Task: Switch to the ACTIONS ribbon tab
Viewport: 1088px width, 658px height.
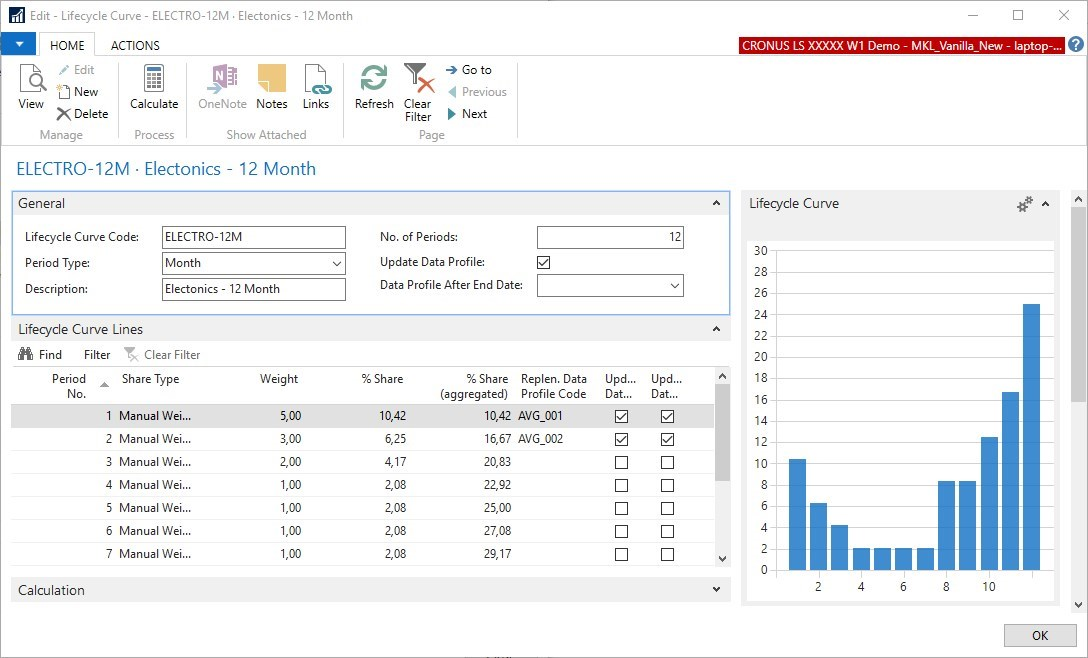Action: pos(135,45)
